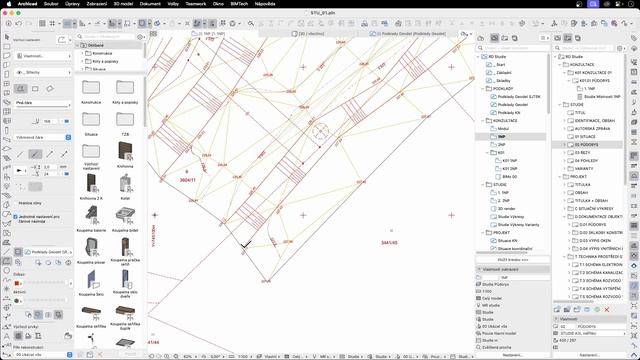Select the Kotel library object
640x360 pixels.
click(125, 184)
